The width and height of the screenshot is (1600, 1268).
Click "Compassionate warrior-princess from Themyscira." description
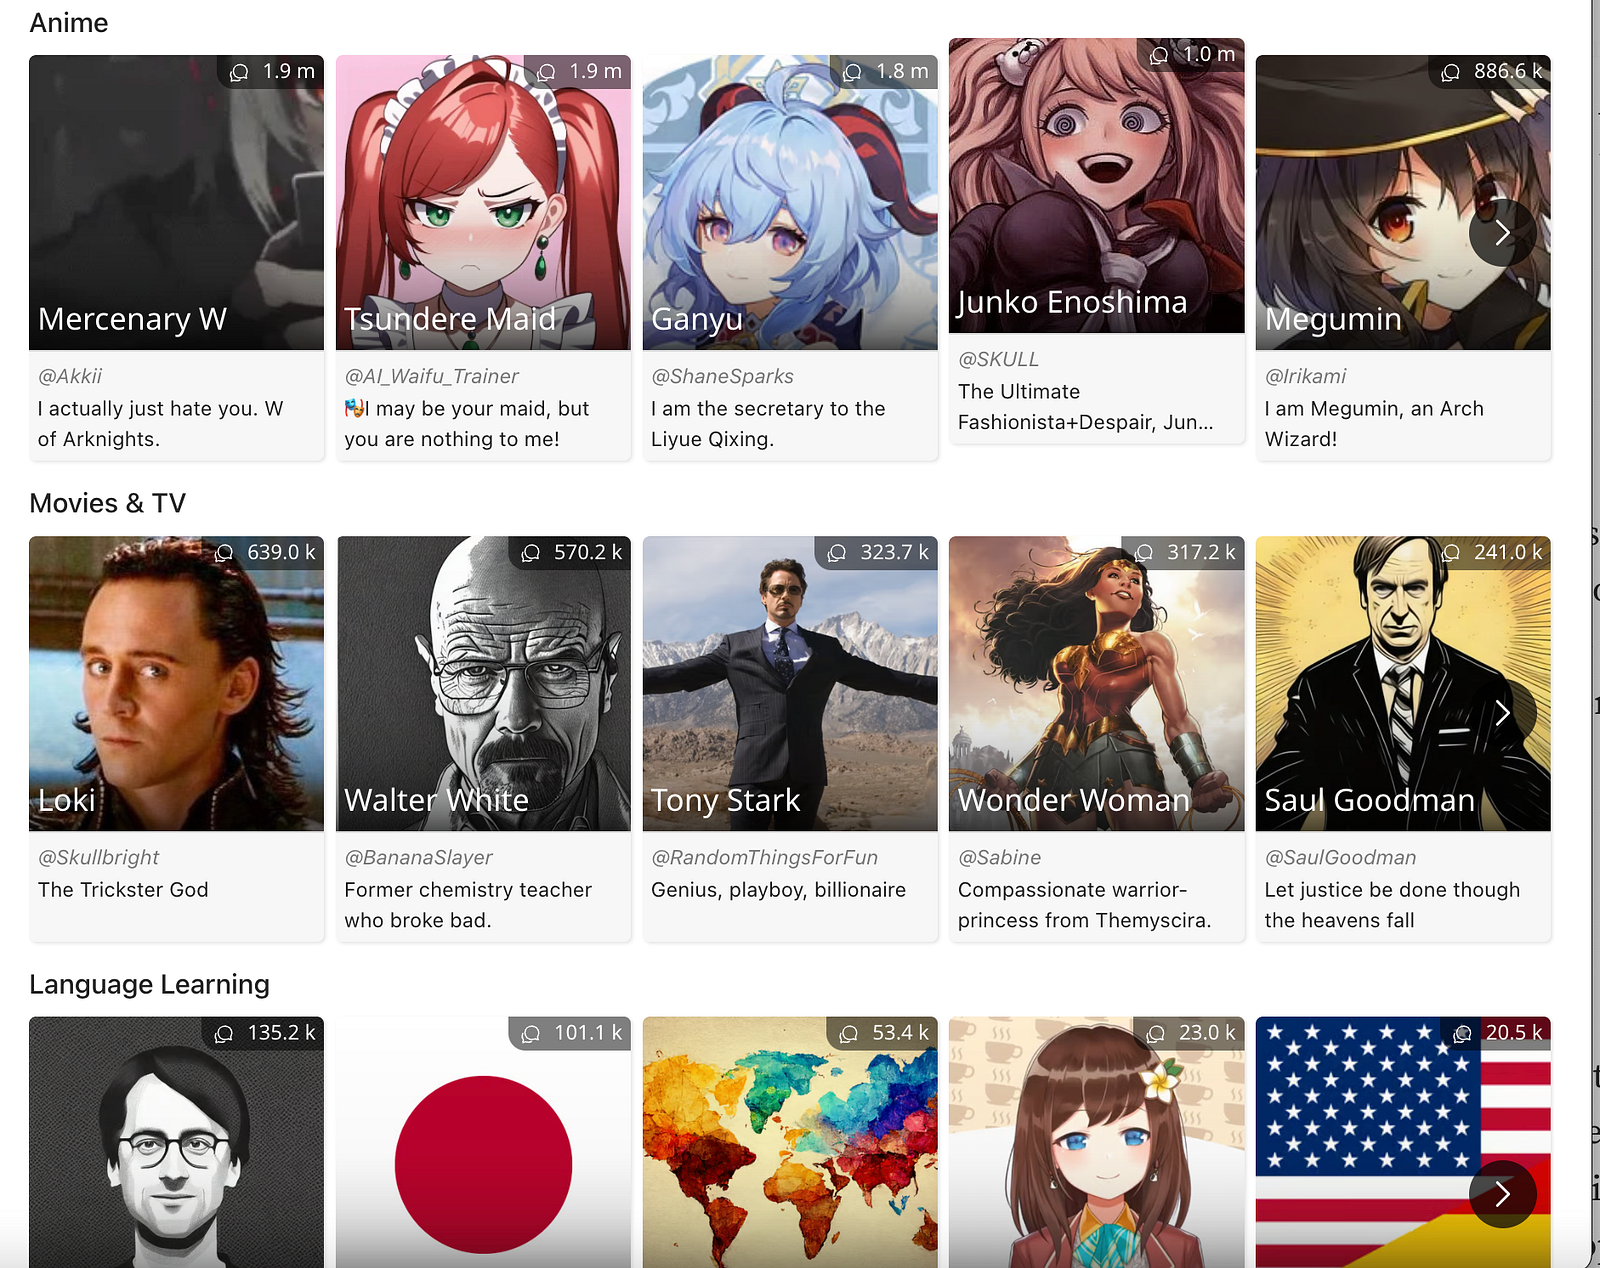[x=1085, y=905]
